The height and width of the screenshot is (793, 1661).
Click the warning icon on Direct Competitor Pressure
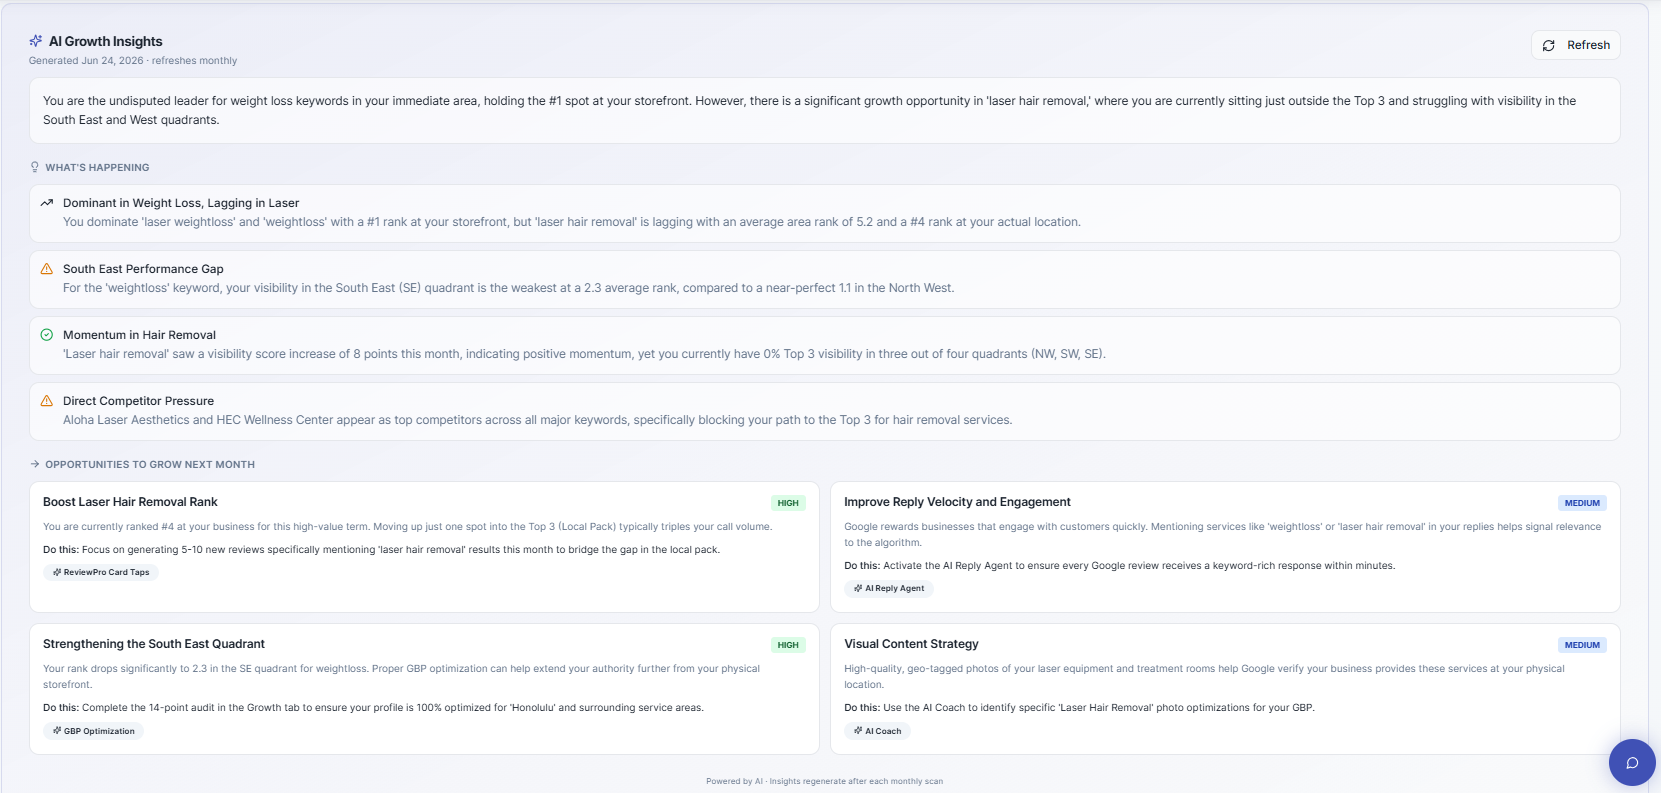tap(47, 401)
